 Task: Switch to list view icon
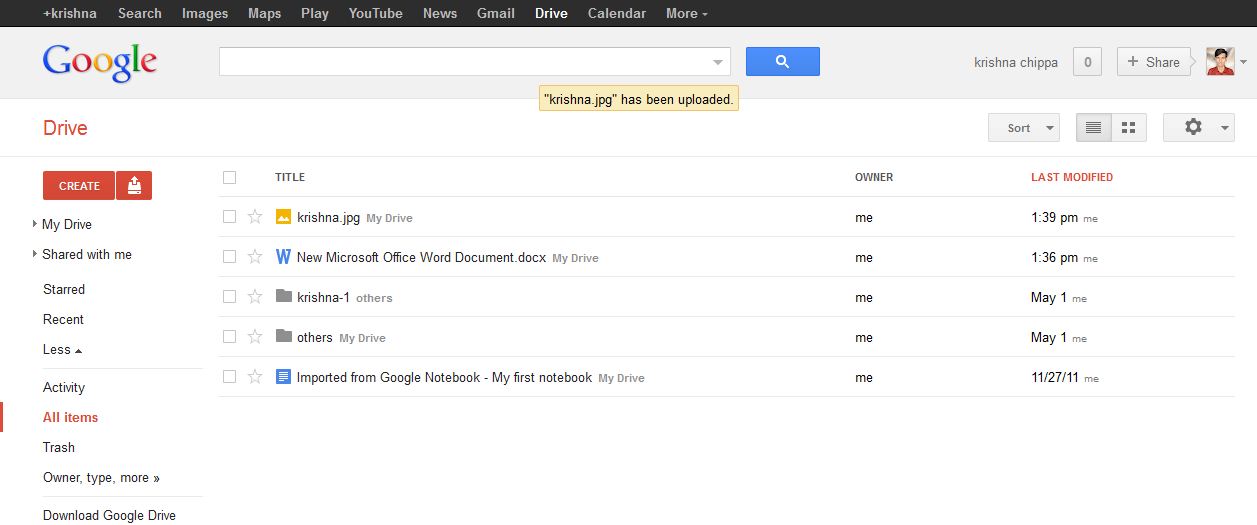click(1093, 128)
